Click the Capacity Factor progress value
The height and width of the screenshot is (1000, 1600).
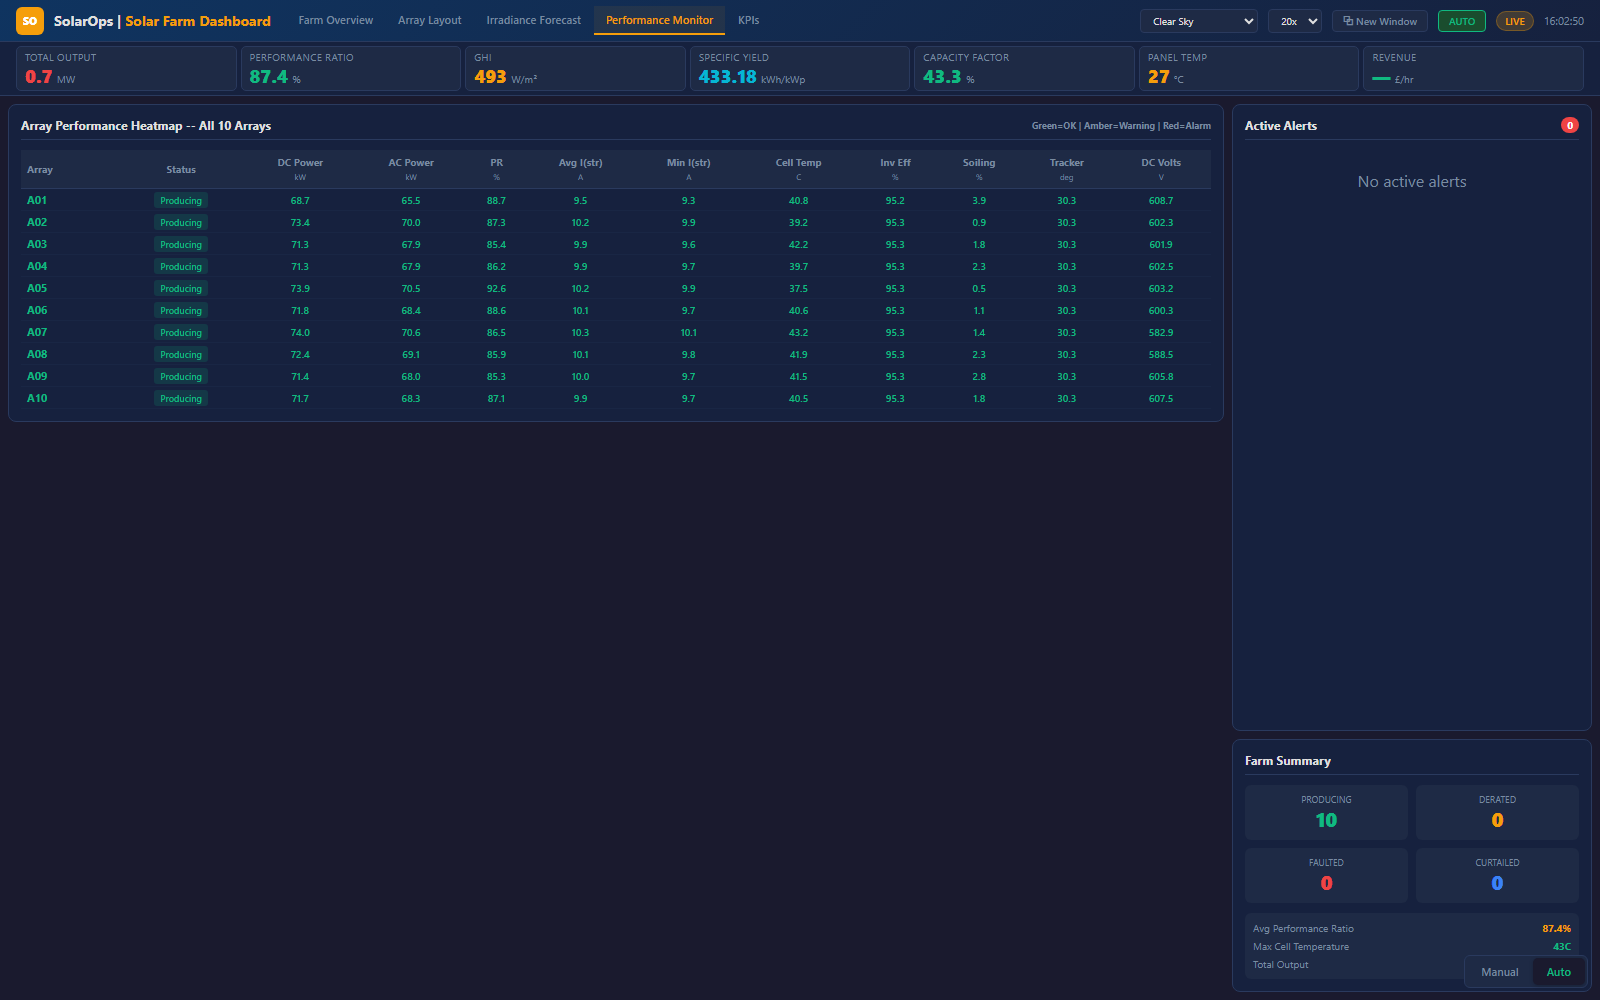[944, 75]
